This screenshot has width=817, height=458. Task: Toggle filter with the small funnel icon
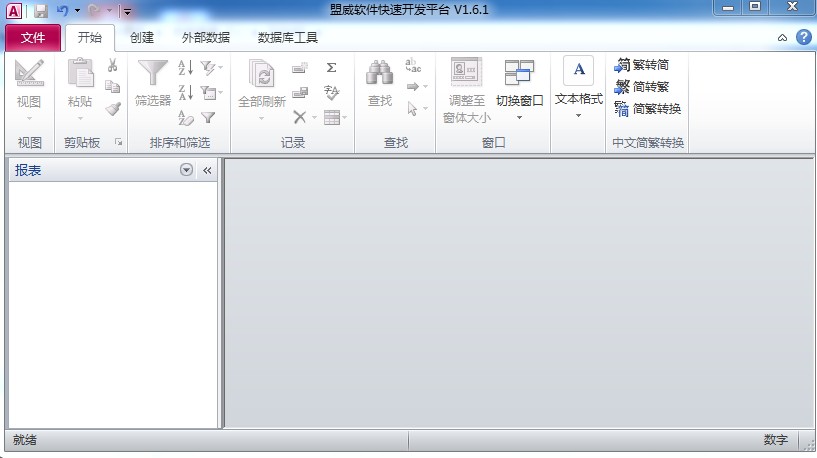208,117
